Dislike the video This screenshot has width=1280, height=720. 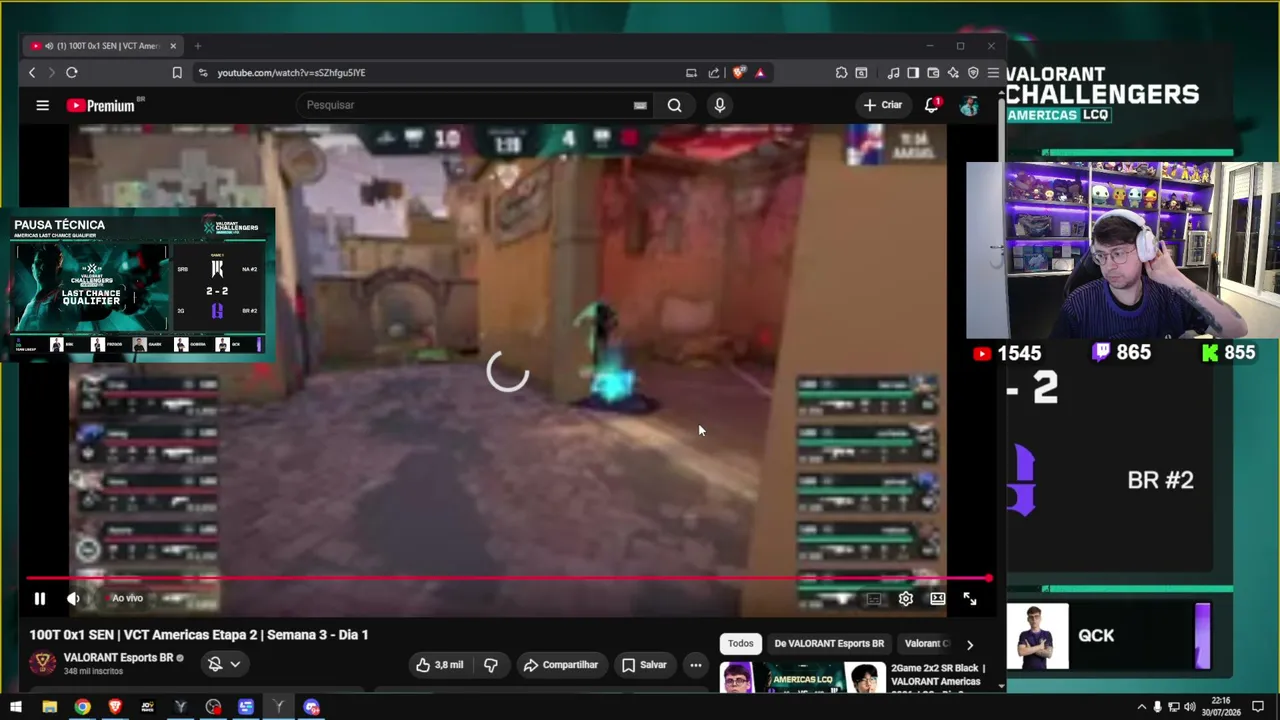click(491, 665)
